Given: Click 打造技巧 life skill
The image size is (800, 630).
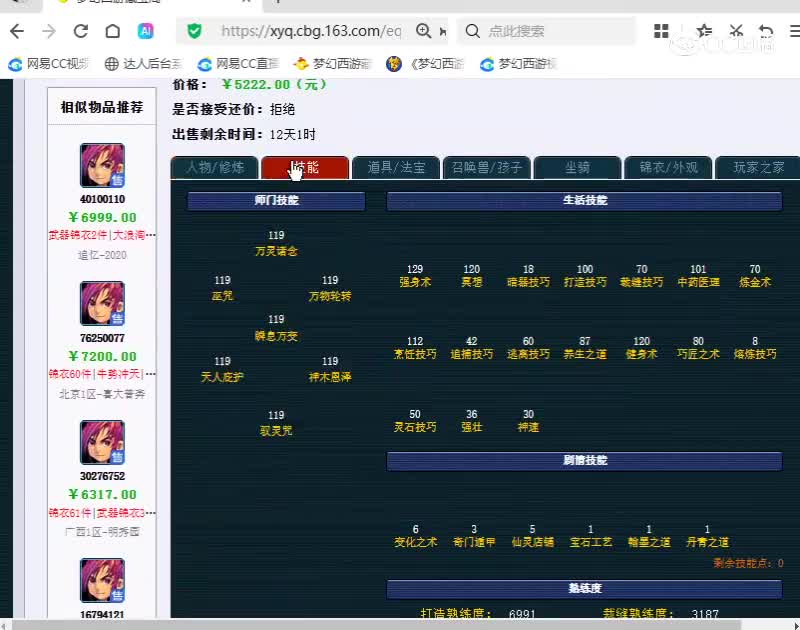Looking at the screenshot, I should (x=585, y=282).
